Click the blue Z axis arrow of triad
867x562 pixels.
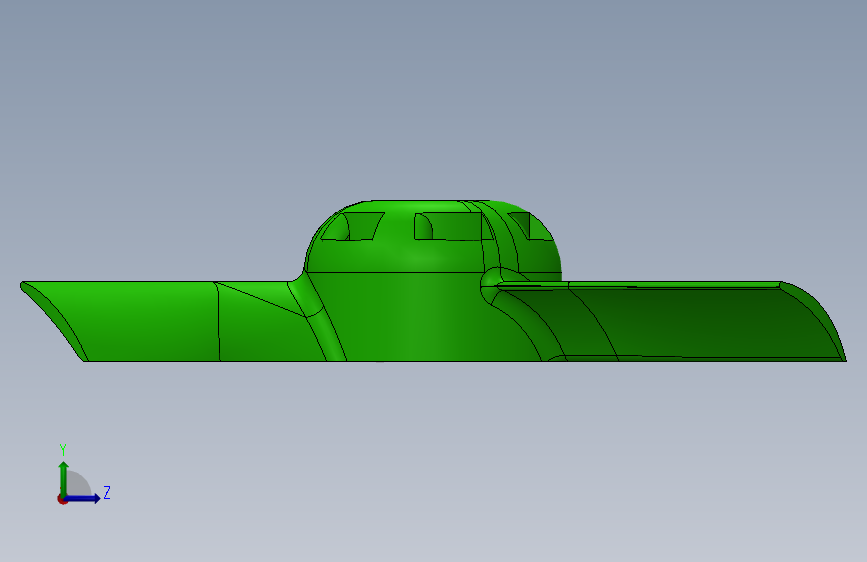point(83,498)
